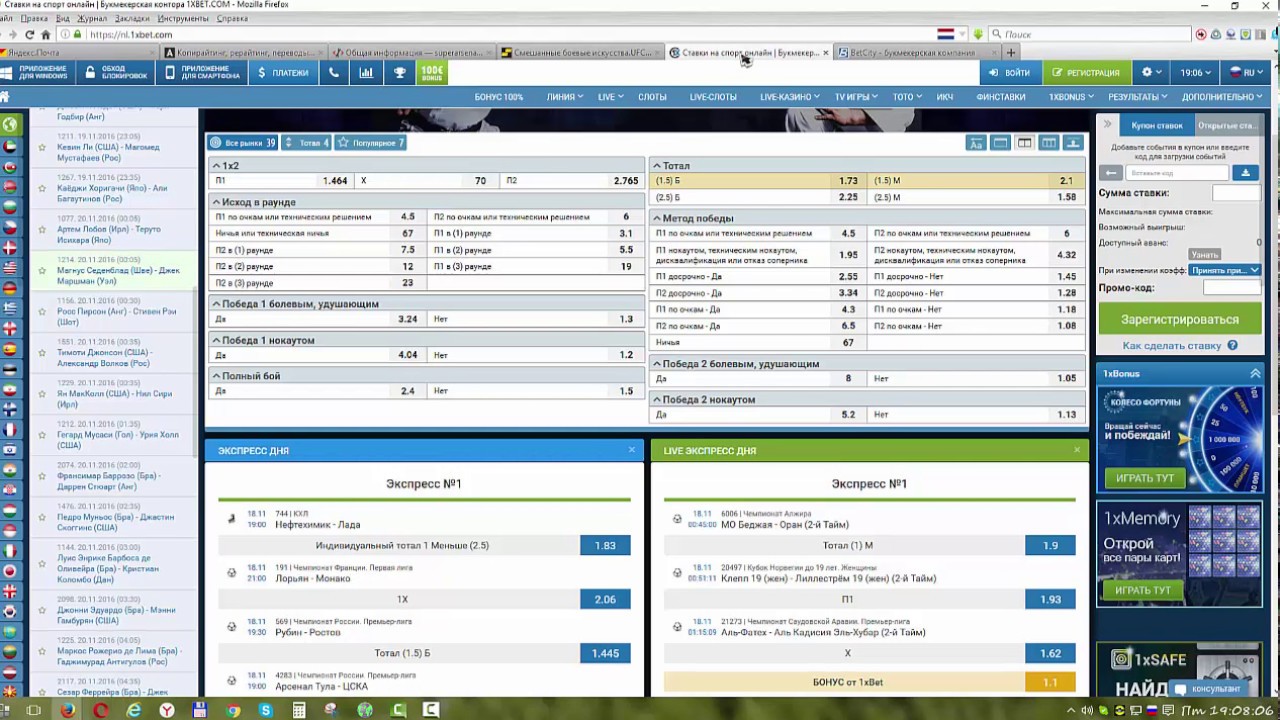1280x720 pixels.
Task: Click the Сумма ставки input field
Action: click(x=1235, y=193)
